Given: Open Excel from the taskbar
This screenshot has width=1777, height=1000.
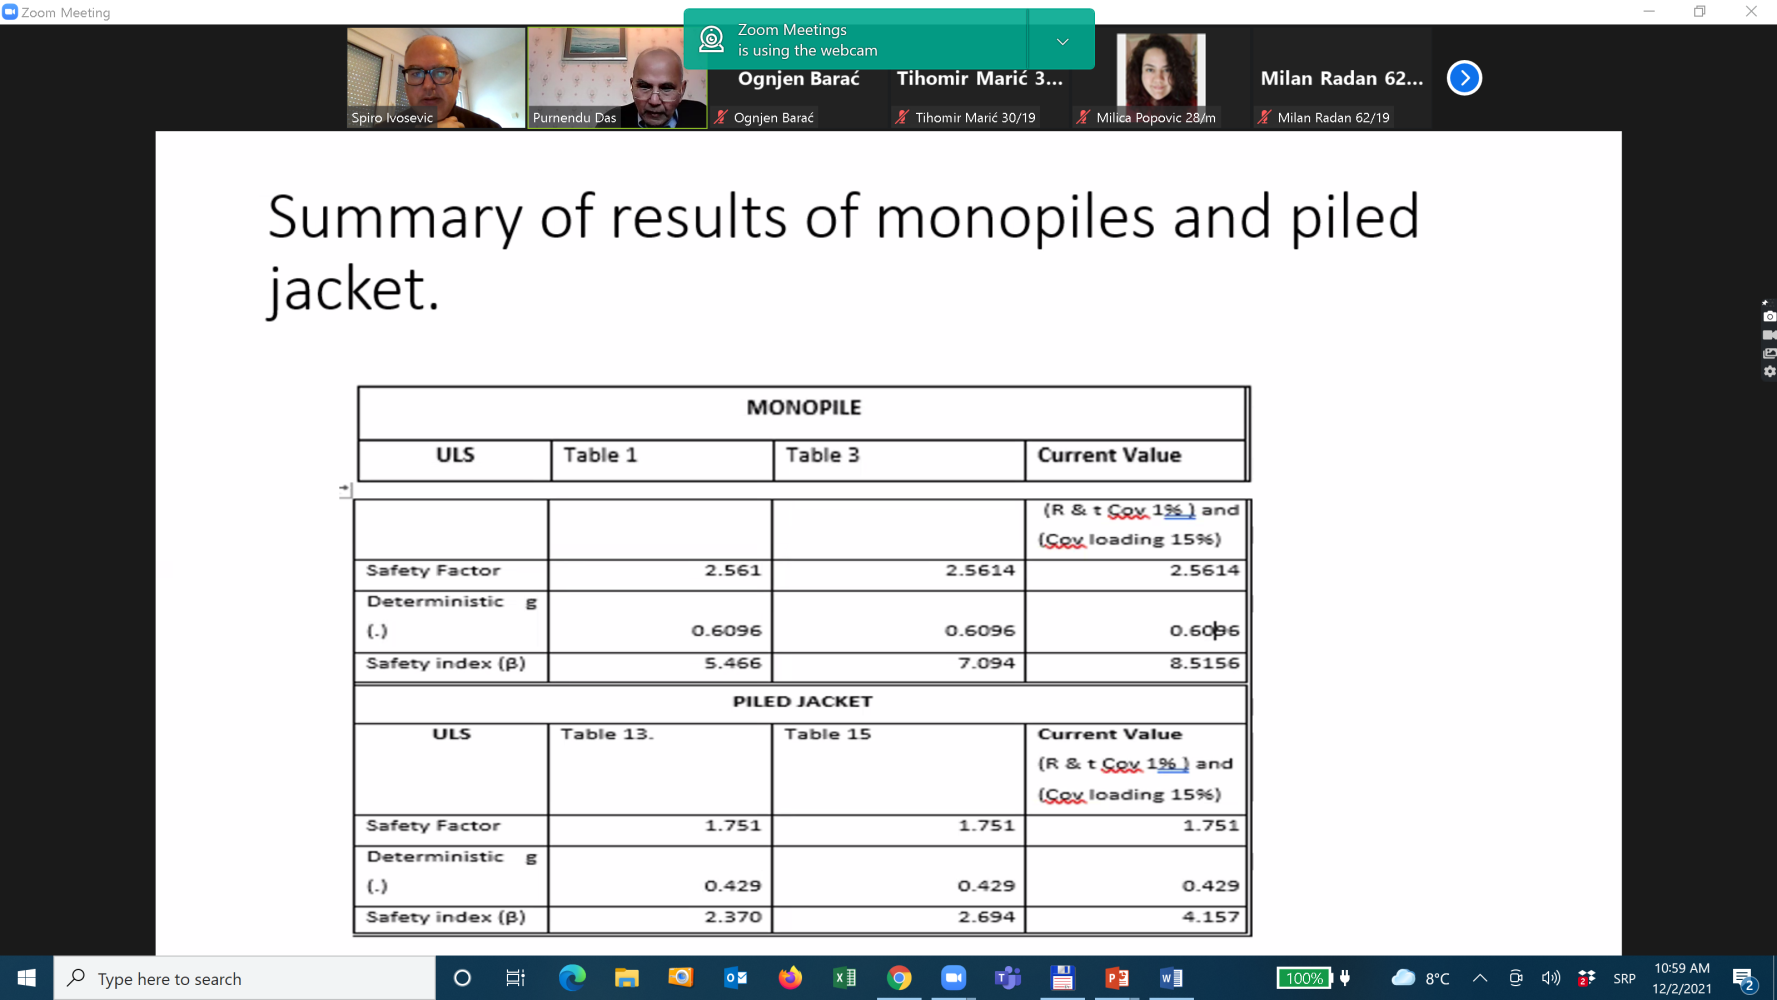Looking at the screenshot, I should tap(845, 978).
